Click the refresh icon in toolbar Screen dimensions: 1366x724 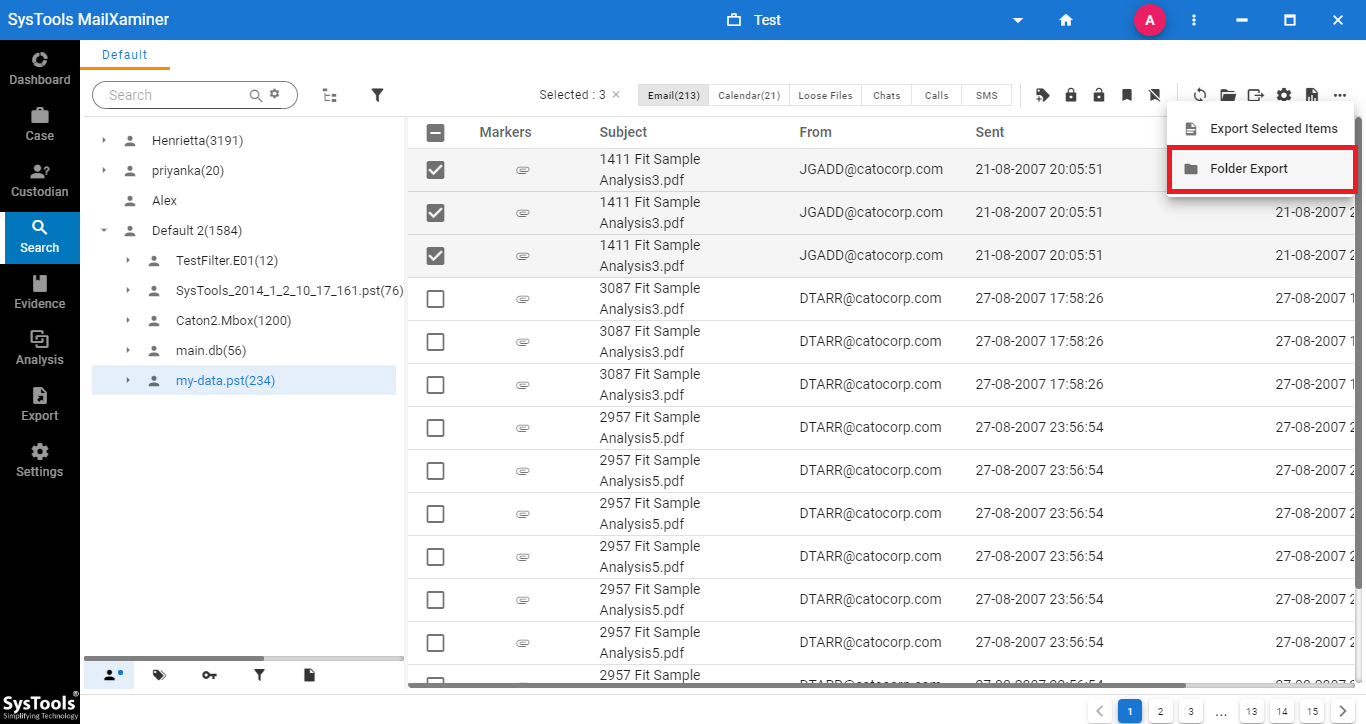pyautogui.click(x=1199, y=95)
